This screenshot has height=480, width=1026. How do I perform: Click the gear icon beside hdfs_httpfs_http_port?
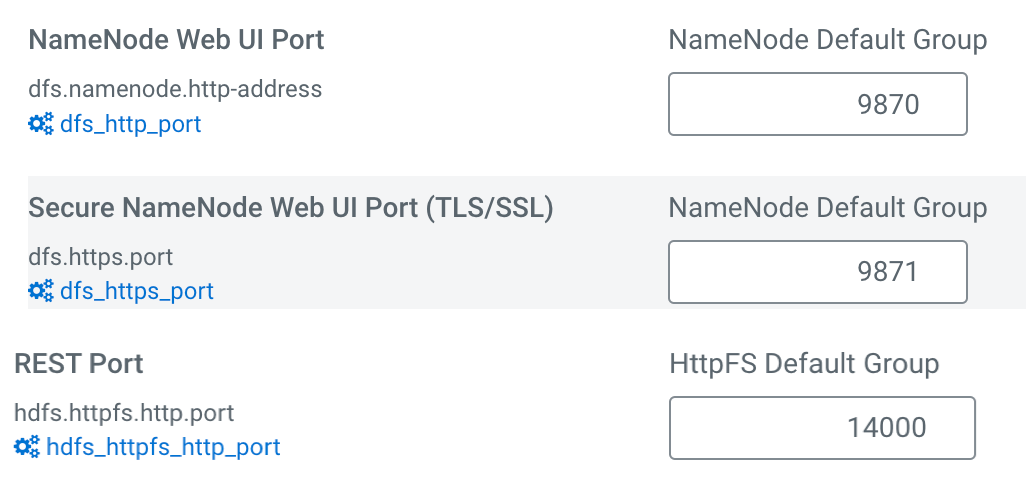[27, 447]
